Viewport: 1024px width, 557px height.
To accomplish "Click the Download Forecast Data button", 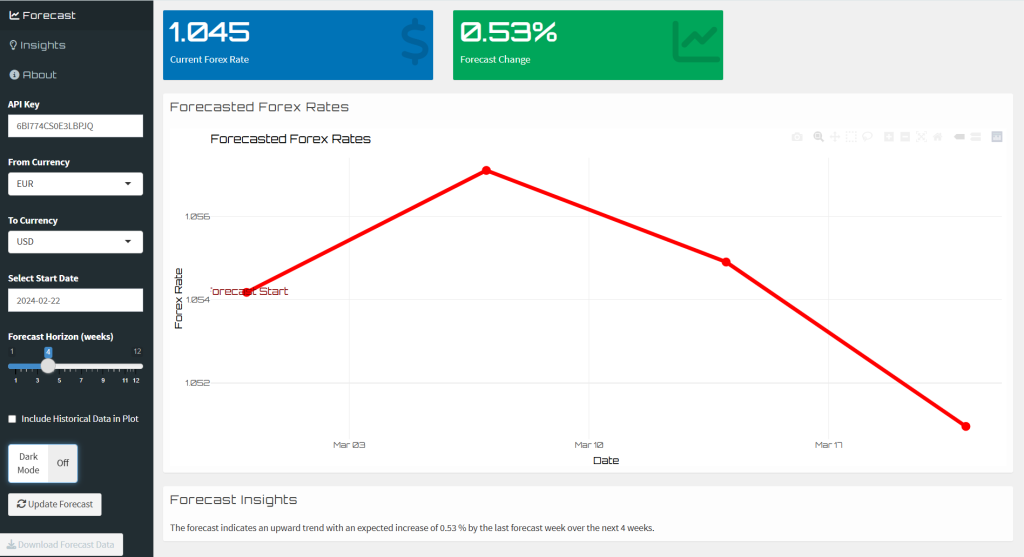I will 61,545.
